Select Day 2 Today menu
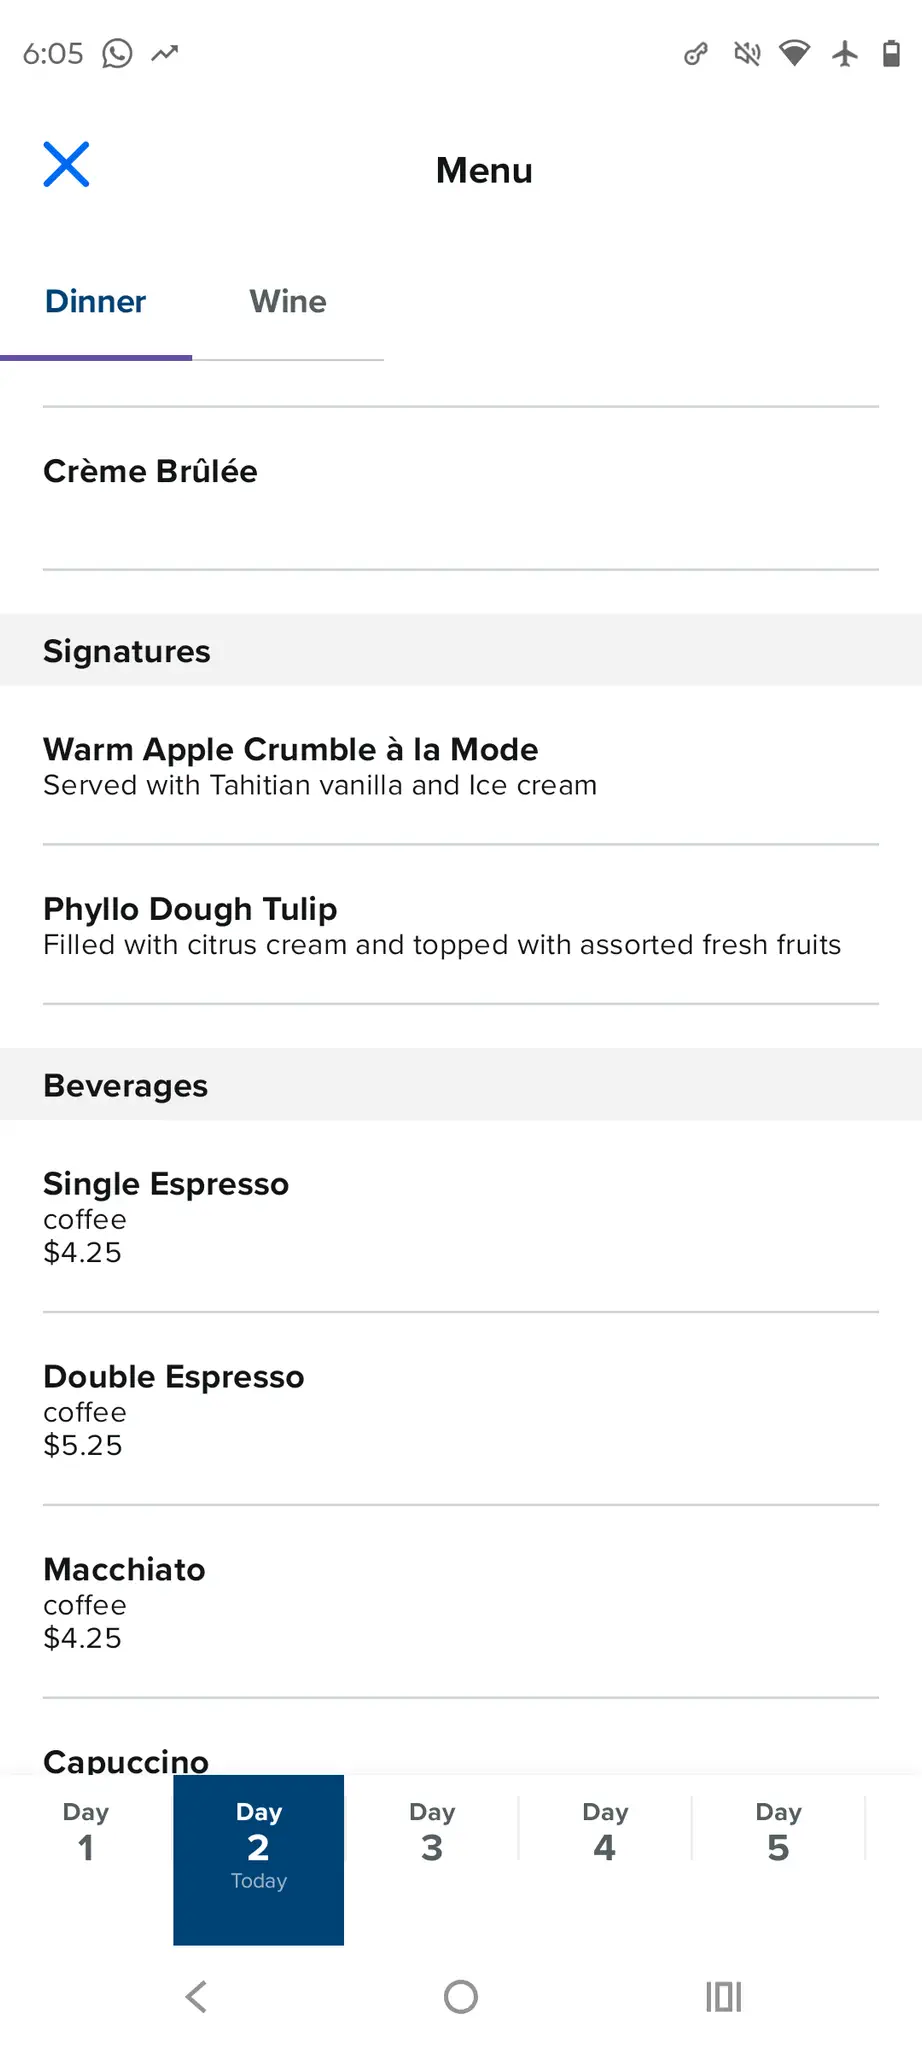Screen dimensions: 922x2048 [x=259, y=1858]
